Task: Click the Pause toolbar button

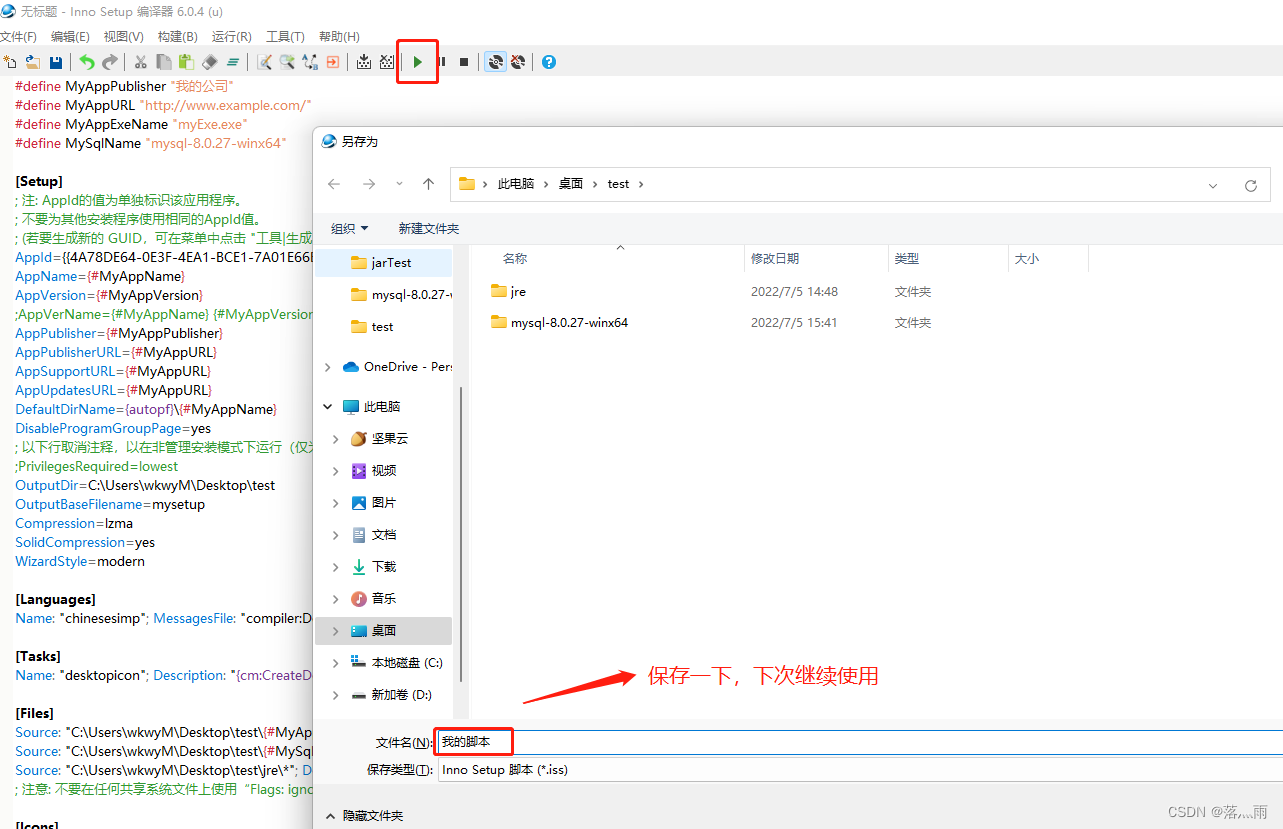Action: pos(441,62)
